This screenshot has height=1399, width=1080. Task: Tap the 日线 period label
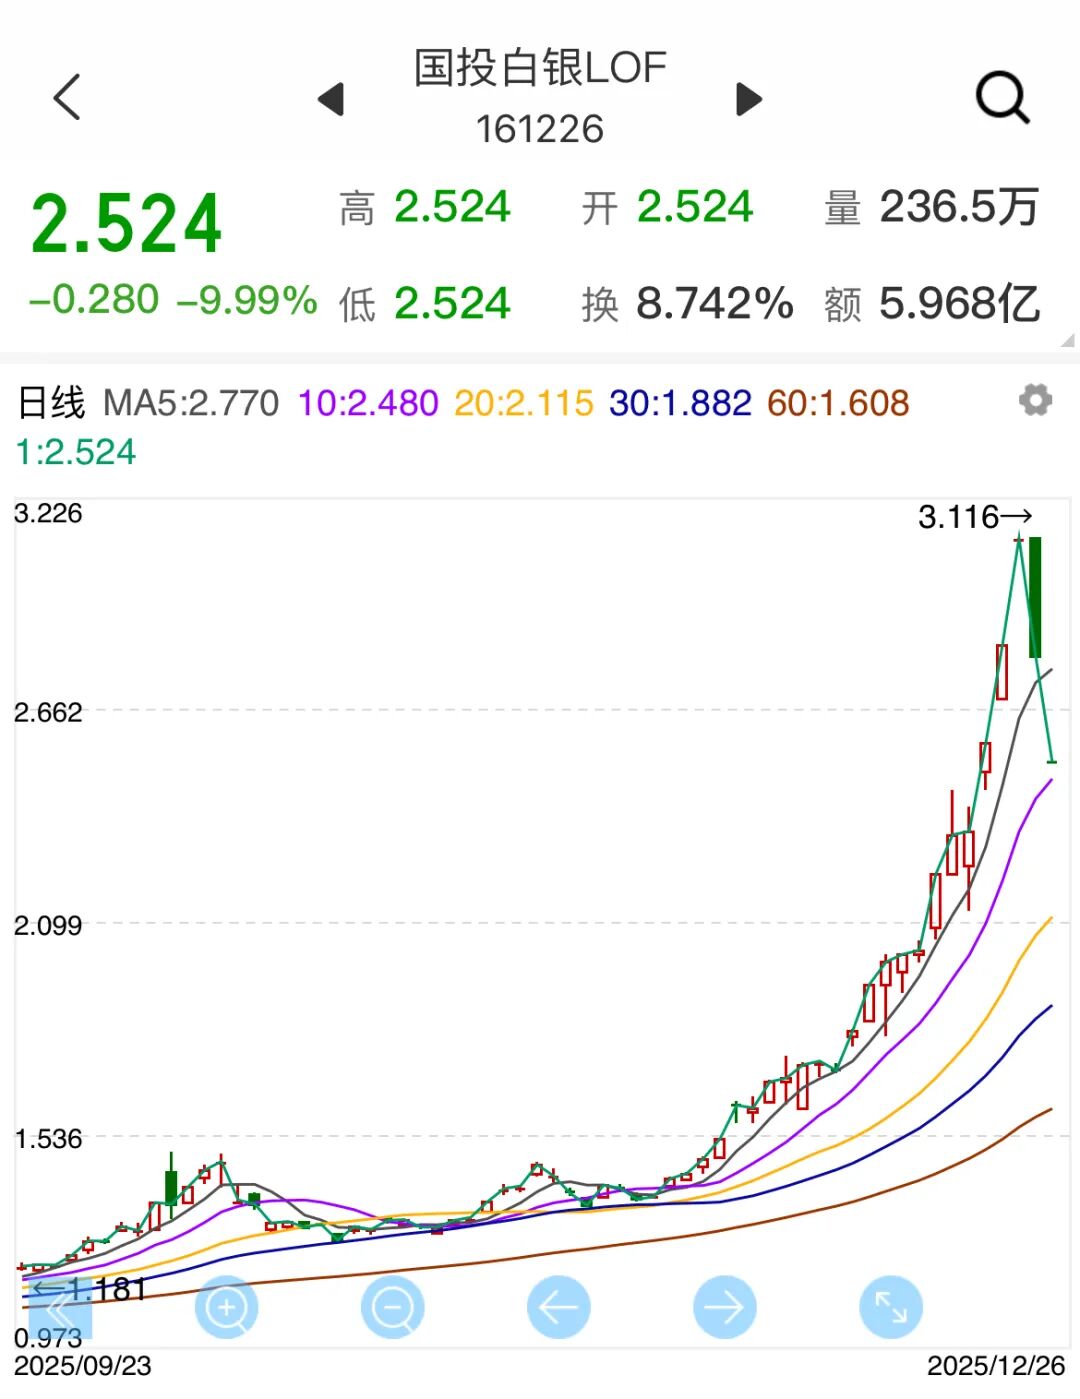(52, 403)
